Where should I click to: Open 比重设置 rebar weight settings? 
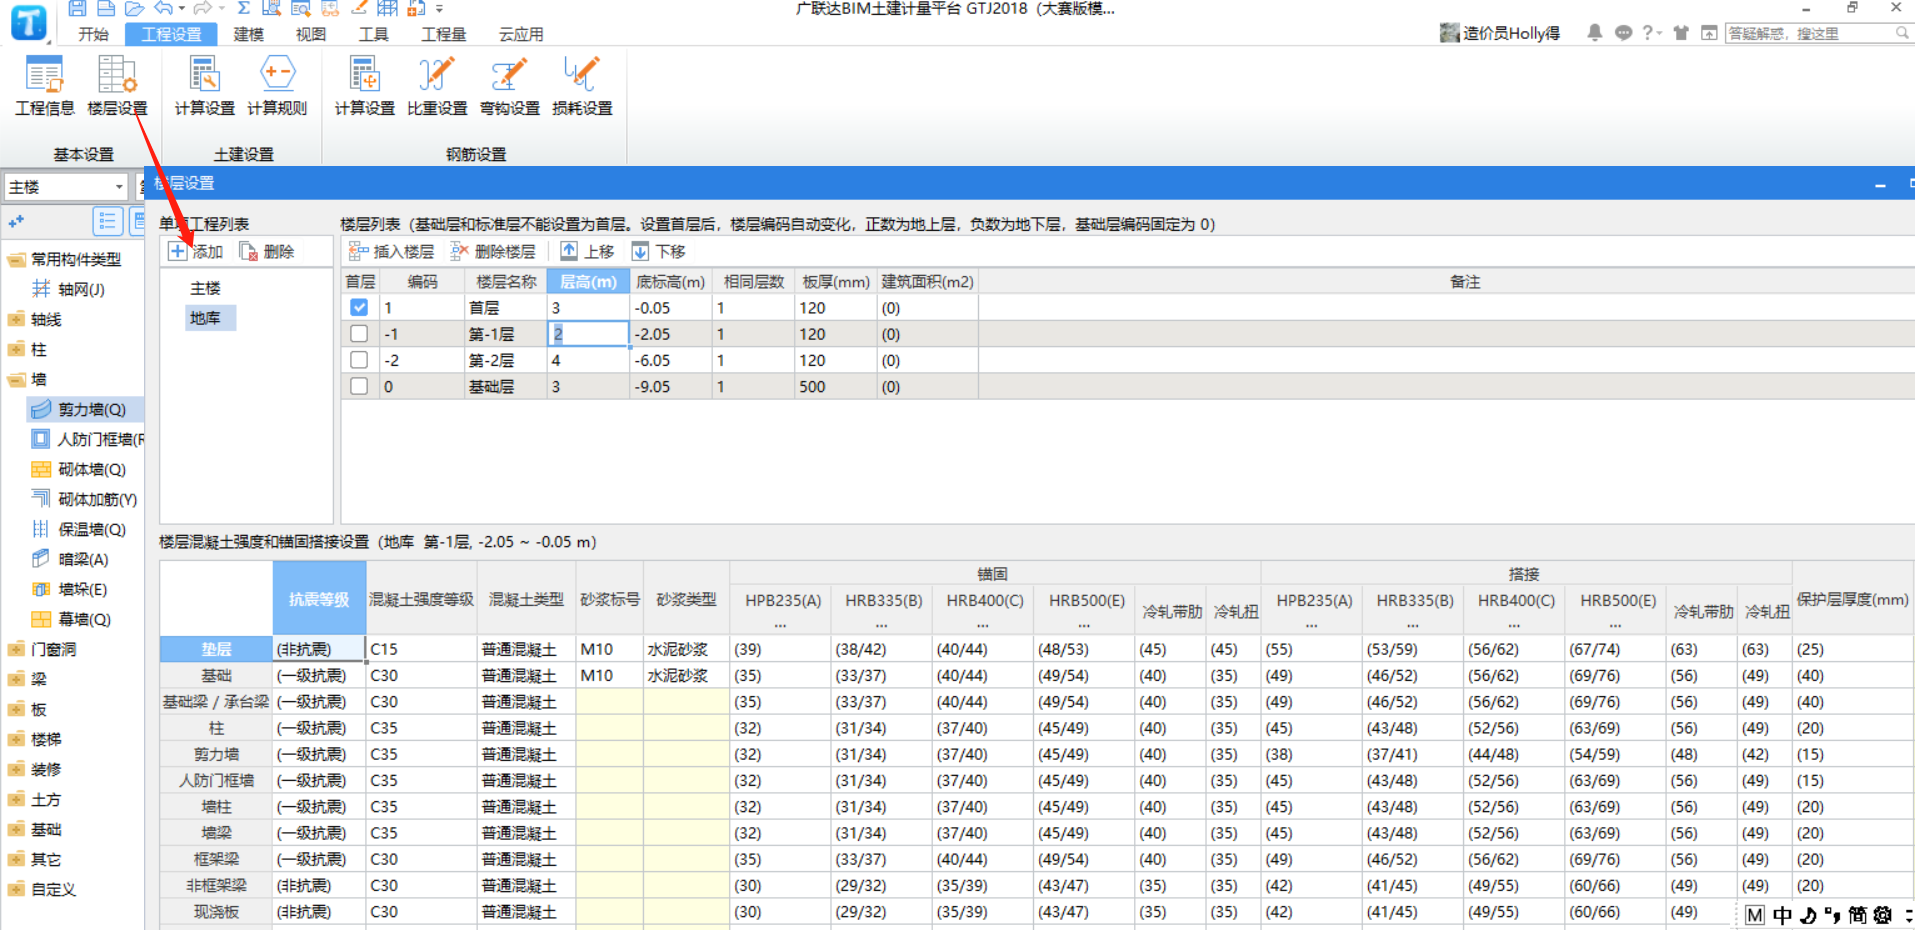pyautogui.click(x=437, y=86)
